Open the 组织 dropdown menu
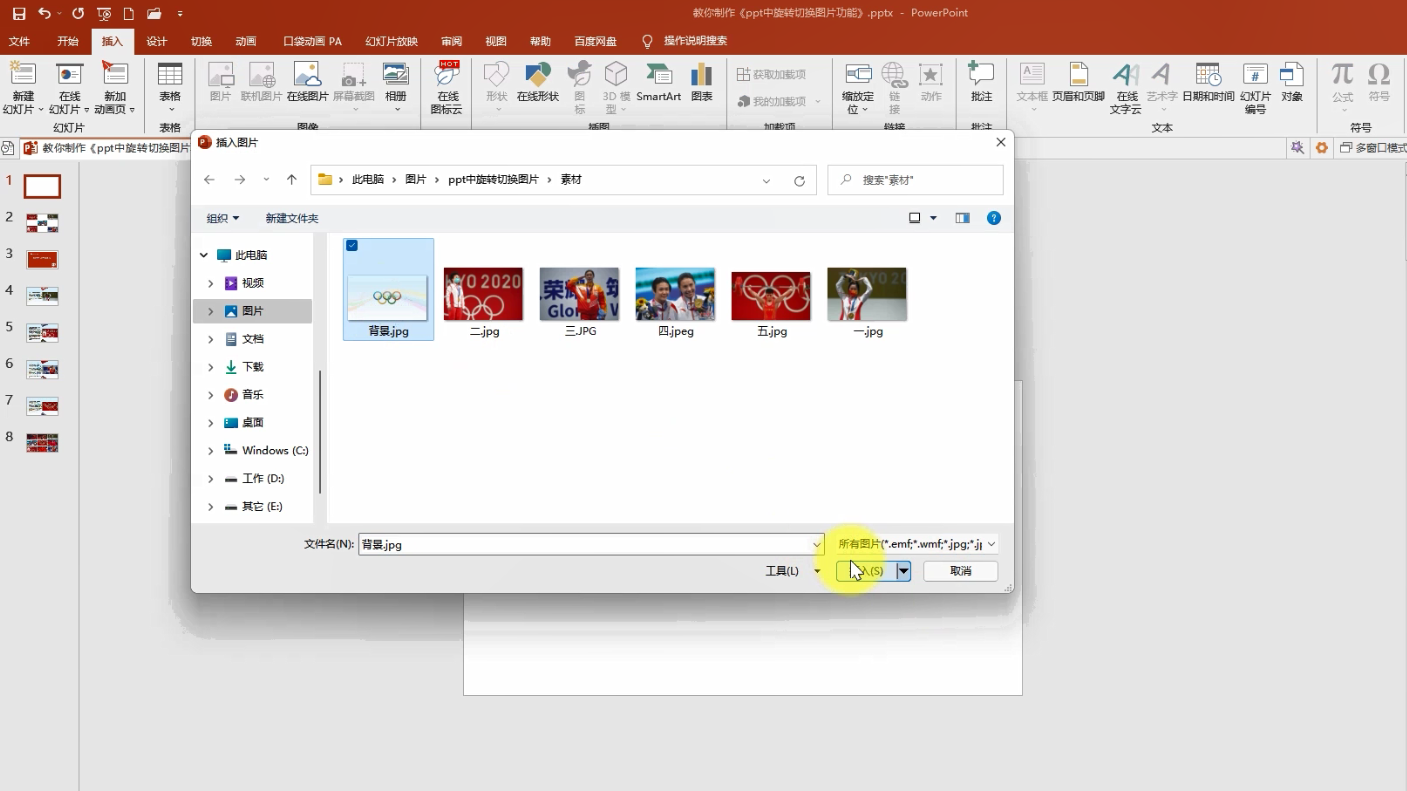The image size is (1407, 791). 223,218
